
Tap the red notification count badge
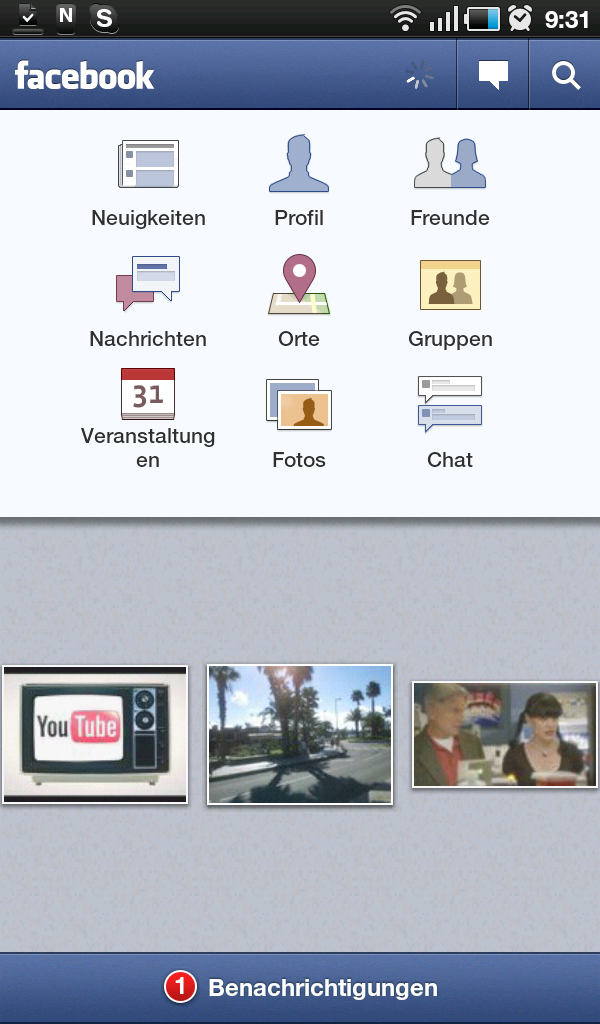pyautogui.click(x=180, y=987)
